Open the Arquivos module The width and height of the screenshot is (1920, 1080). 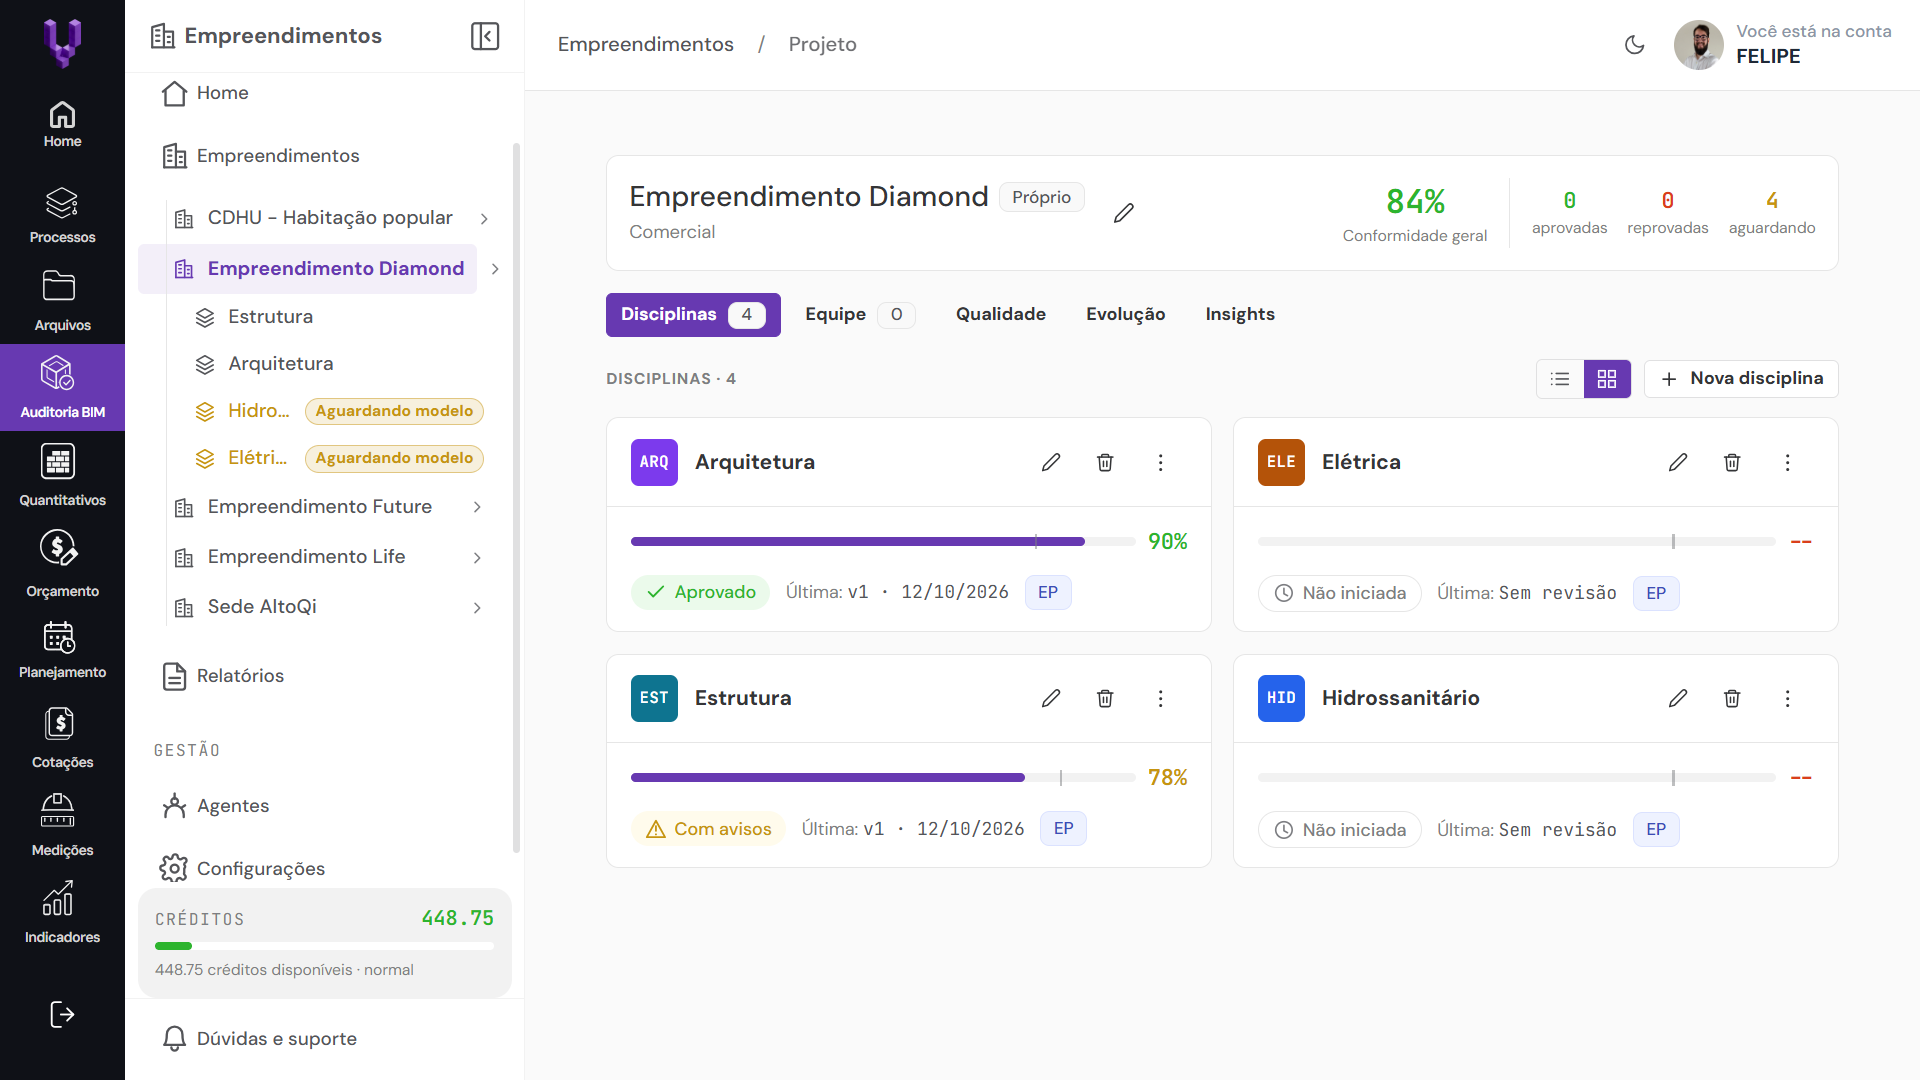pos(62,301)
